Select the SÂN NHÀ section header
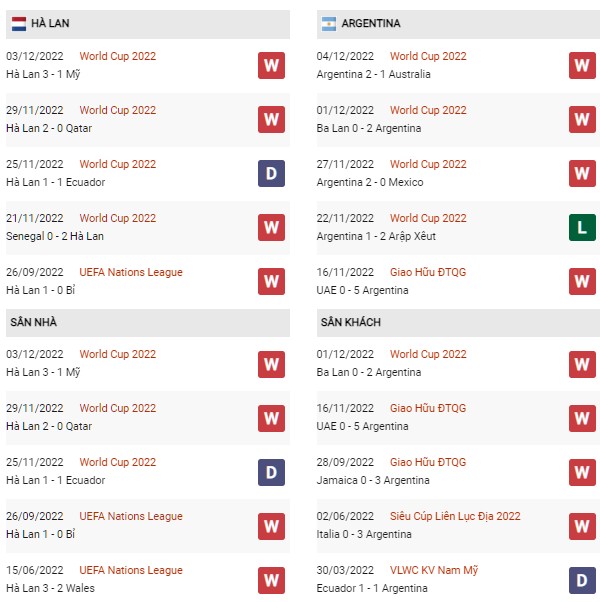 [x=148, y=322]
